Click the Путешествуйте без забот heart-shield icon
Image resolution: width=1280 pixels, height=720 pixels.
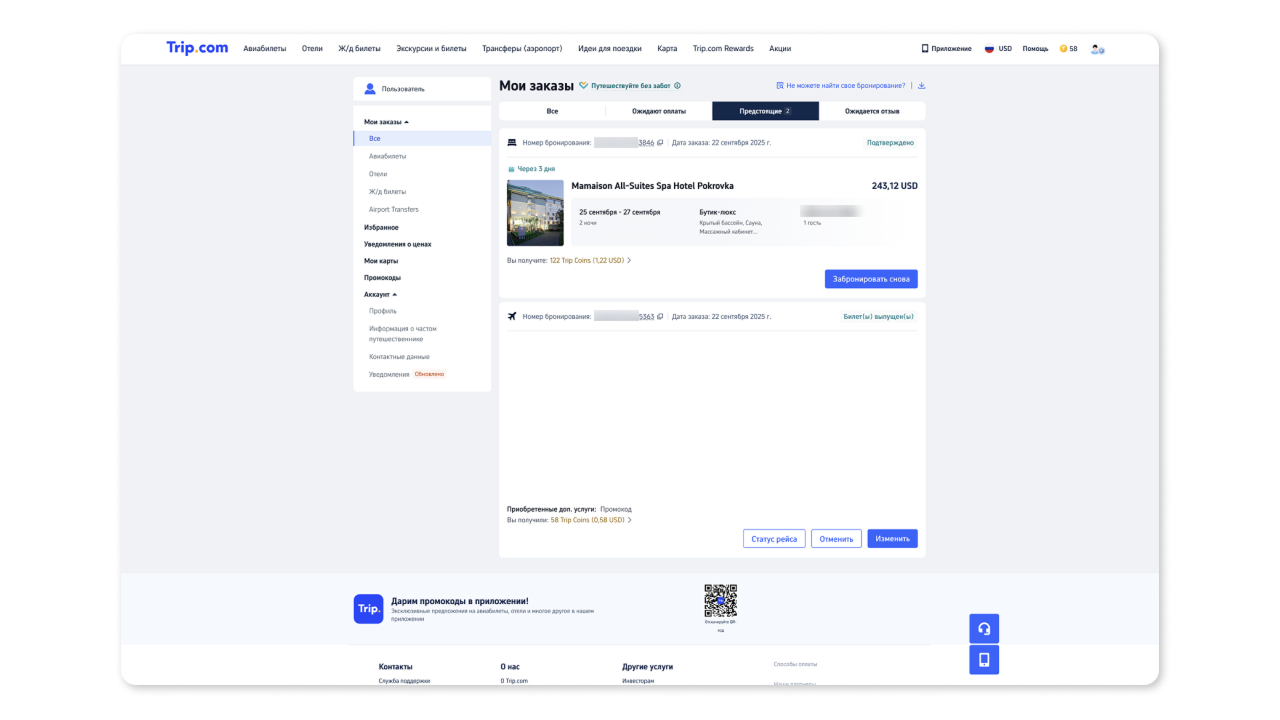coord(583,86)
